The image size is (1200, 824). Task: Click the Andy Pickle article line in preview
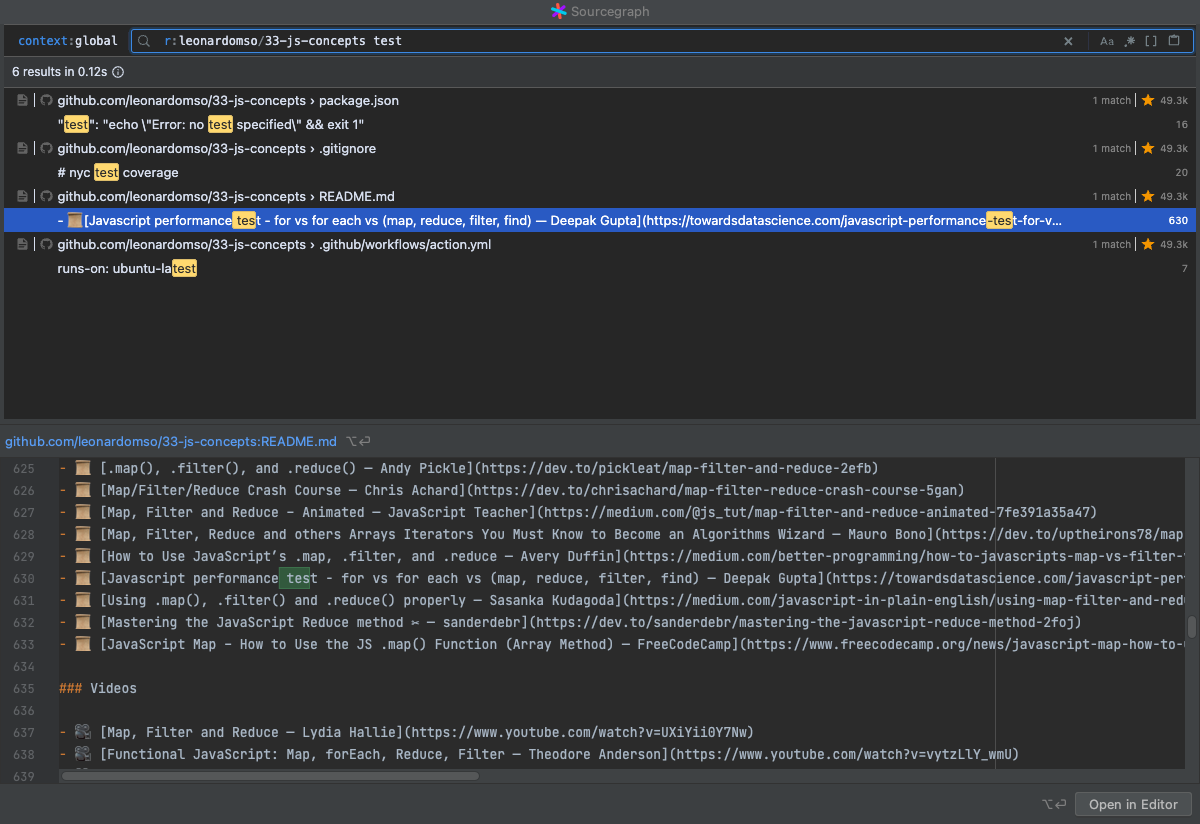(x=469, y=468)
